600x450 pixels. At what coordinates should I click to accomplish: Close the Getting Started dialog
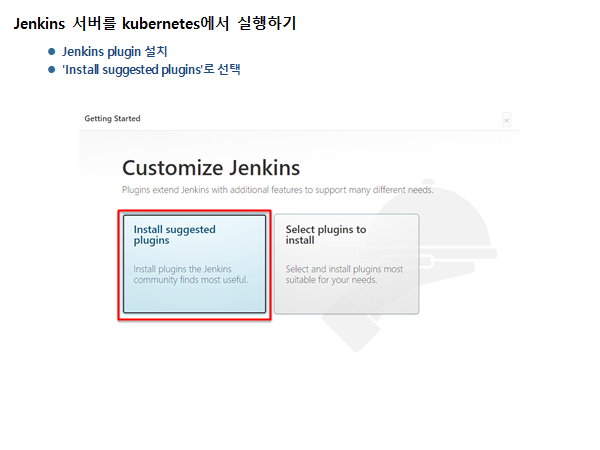(x=506, y=121)
